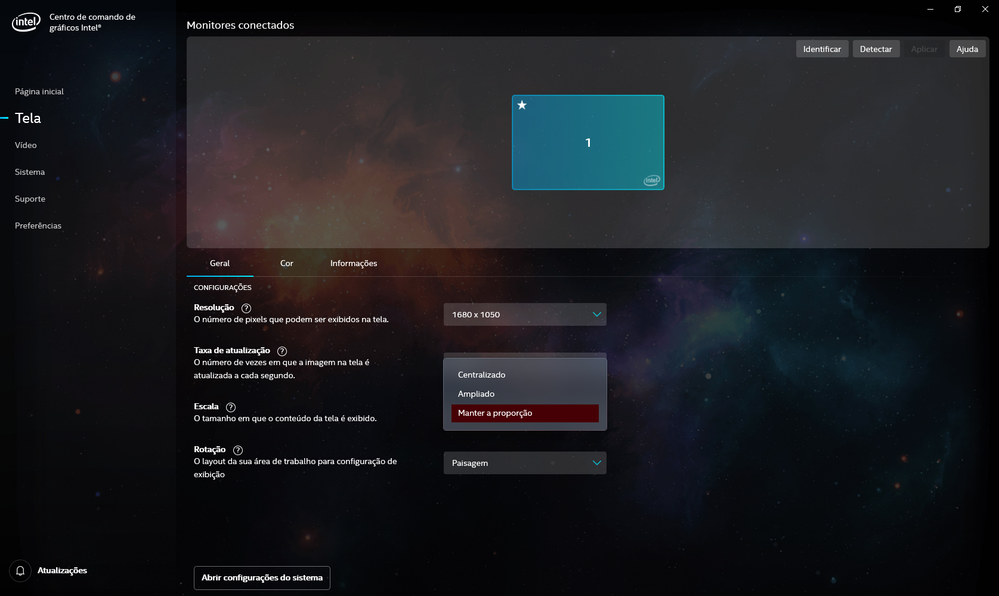The width and height of the screenshot is (999, 596).
Task: Open Ajuda help button
Action: (967, 49)
